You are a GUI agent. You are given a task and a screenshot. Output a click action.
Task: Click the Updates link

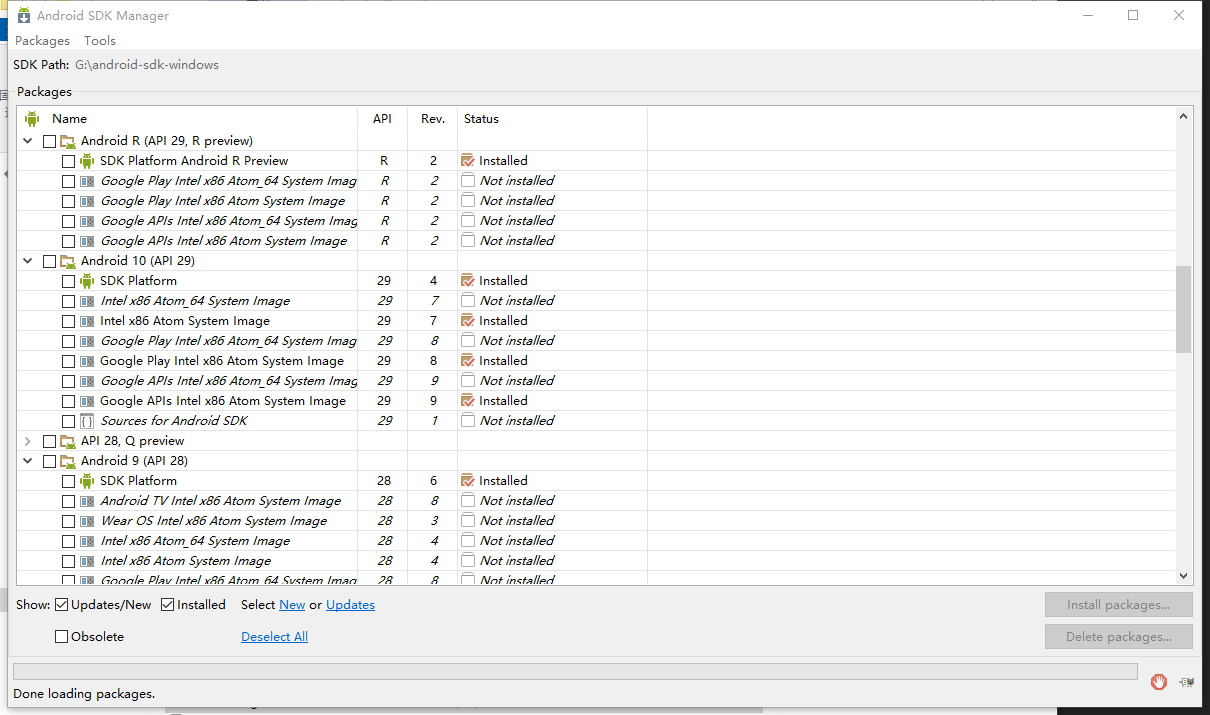pos(350,605)
